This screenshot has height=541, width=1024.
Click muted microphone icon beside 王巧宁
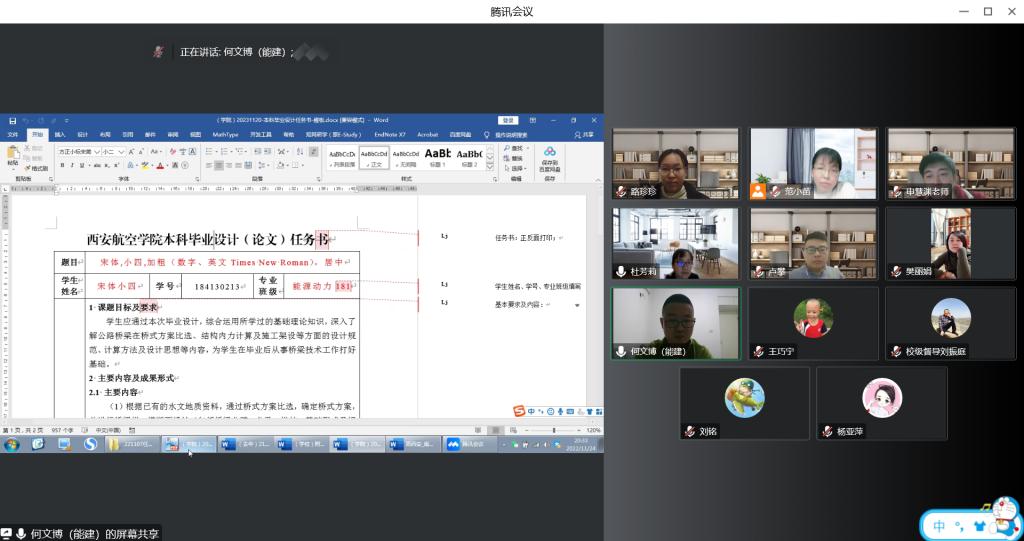[759, 352]
